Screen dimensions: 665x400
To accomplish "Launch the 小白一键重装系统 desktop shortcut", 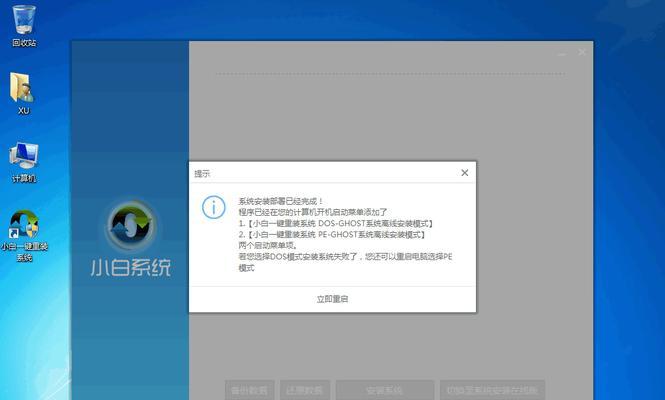I will tap(24, 235).
